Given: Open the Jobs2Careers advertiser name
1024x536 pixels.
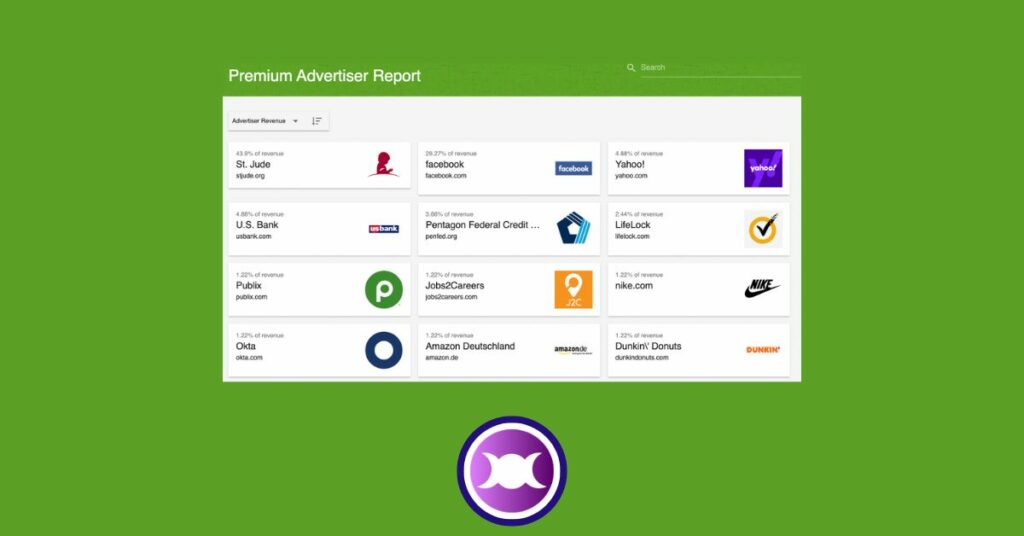Looking at the screenshot, I should click(x=455, y=285).
